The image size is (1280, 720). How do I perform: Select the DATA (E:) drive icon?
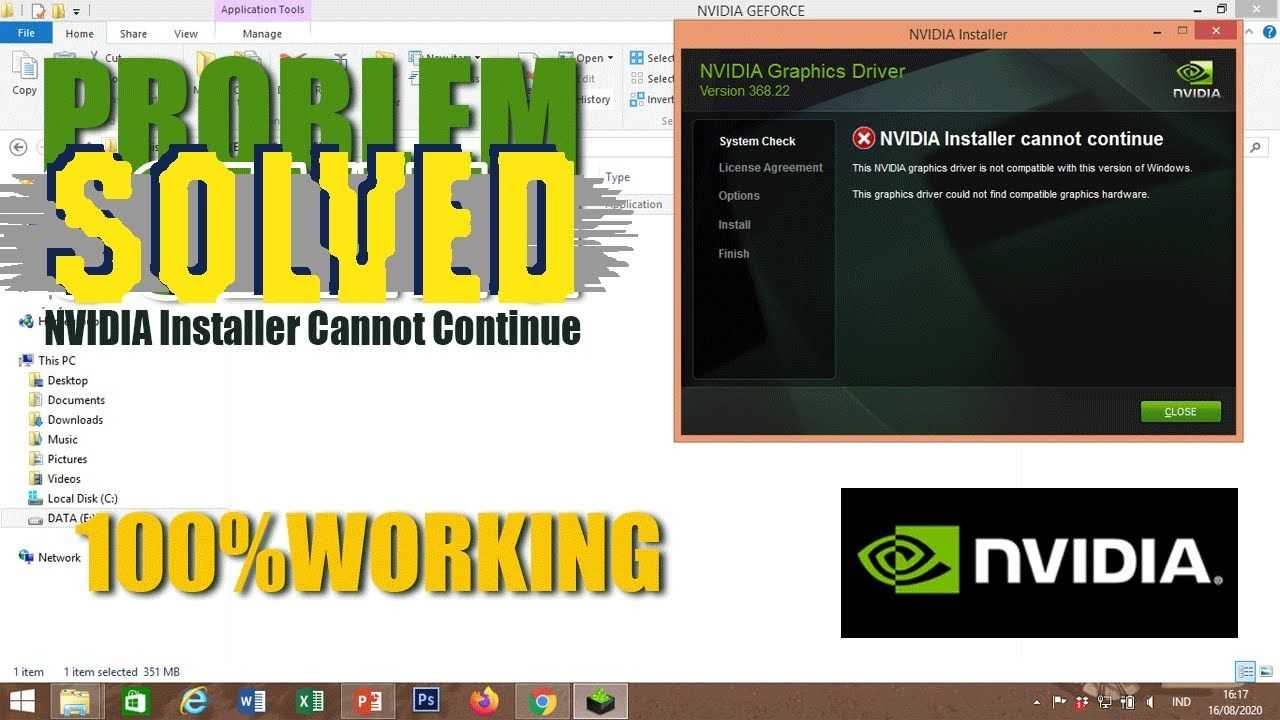pos(36,518)
